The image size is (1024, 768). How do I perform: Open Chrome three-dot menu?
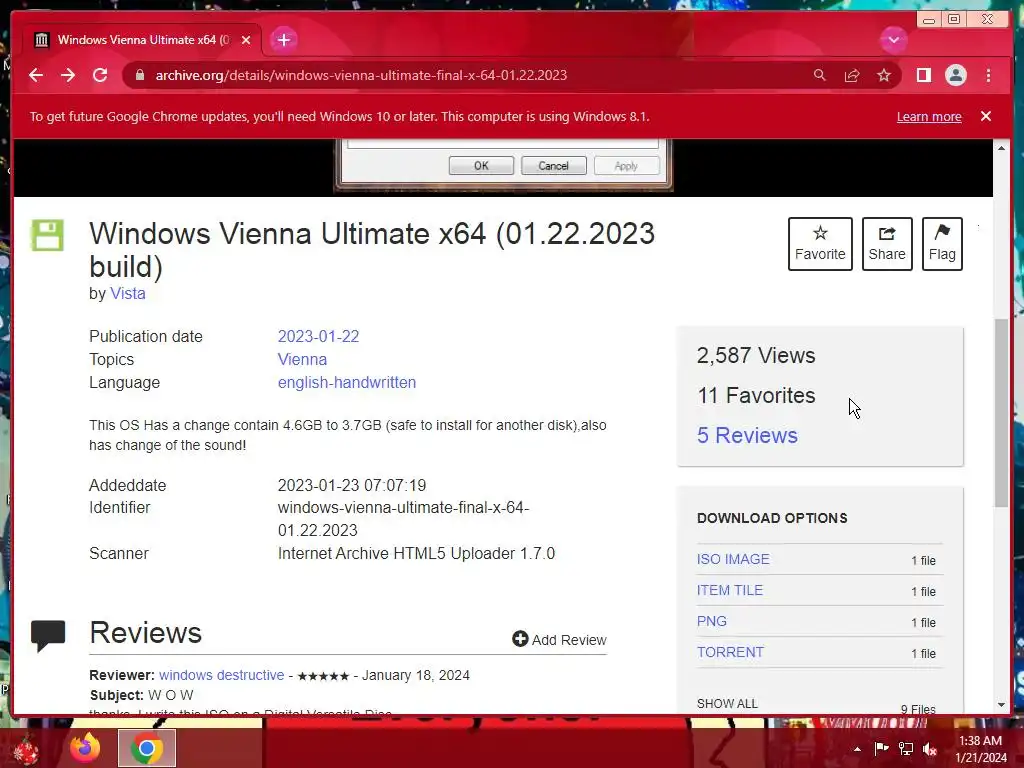pyautogui.click(x=988, y=75)
